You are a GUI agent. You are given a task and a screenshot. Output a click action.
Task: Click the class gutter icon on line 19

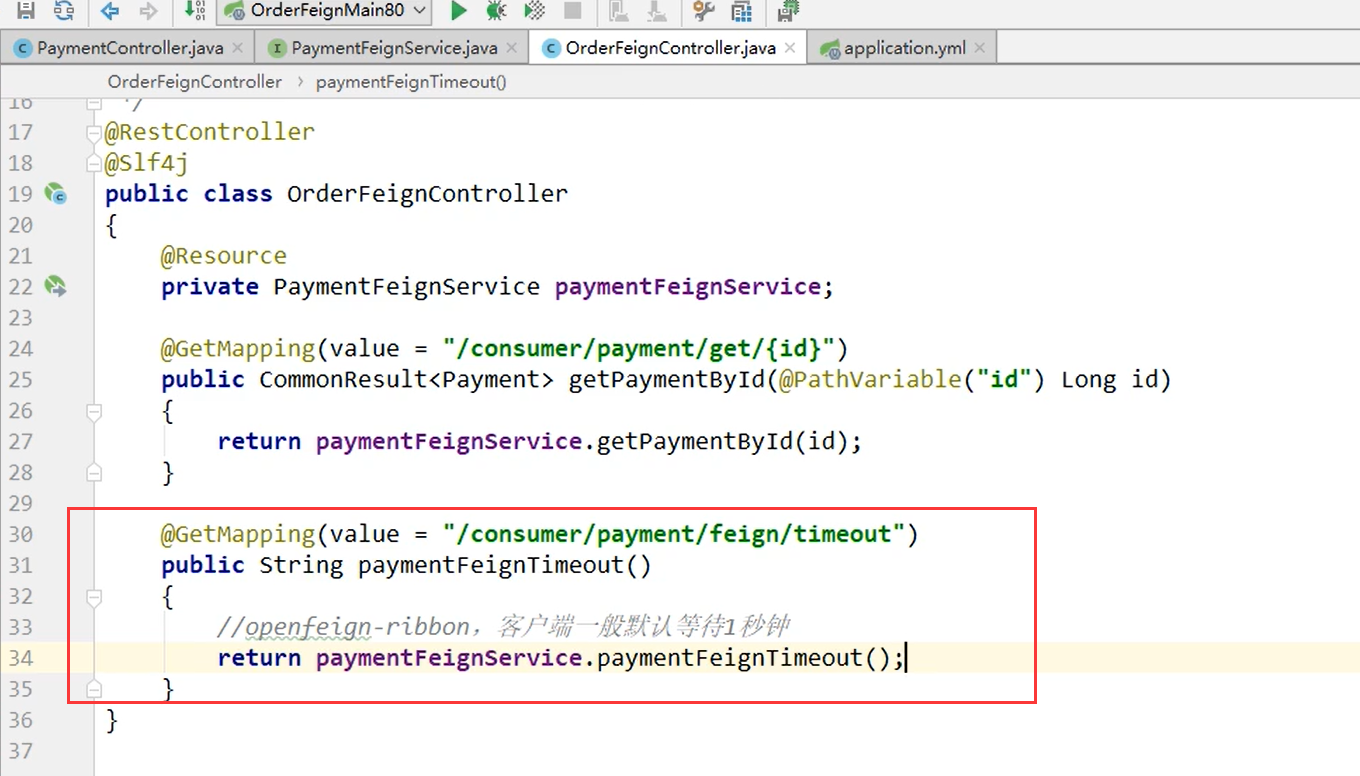coord(57,195)
